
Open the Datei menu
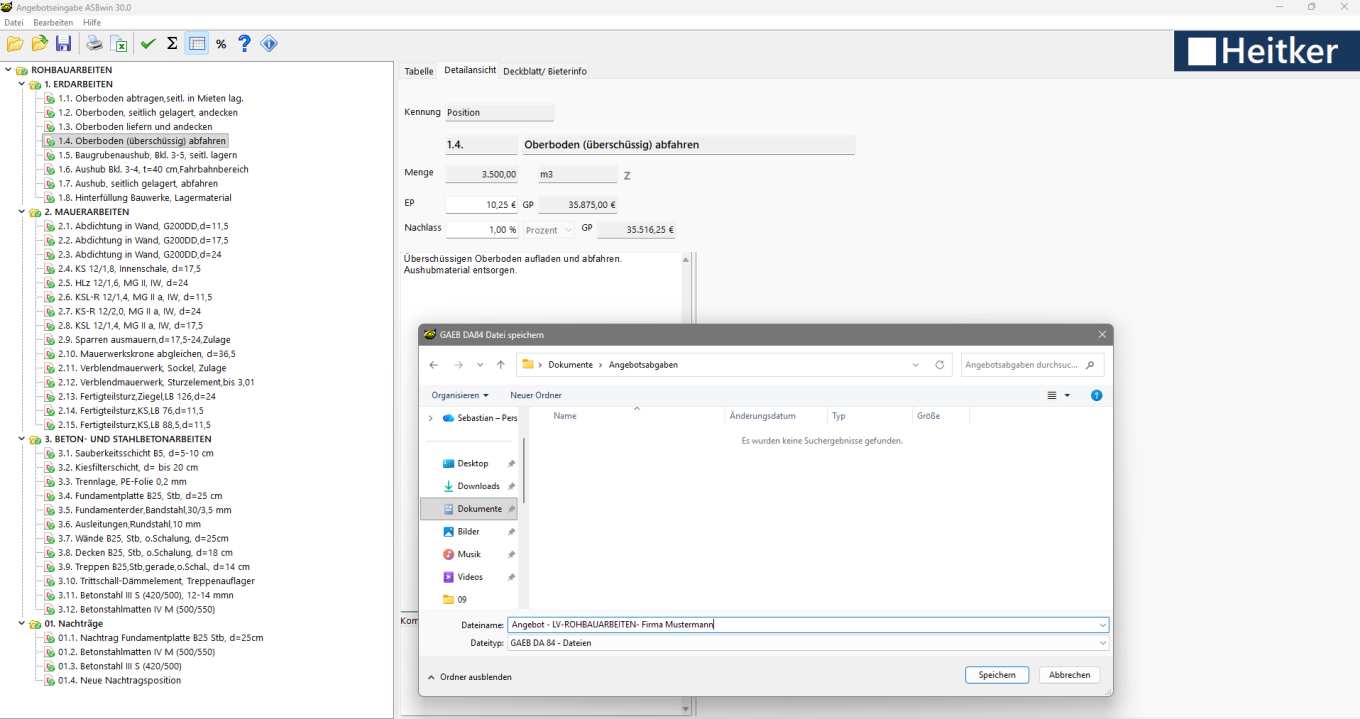click(x=14, y=22)
